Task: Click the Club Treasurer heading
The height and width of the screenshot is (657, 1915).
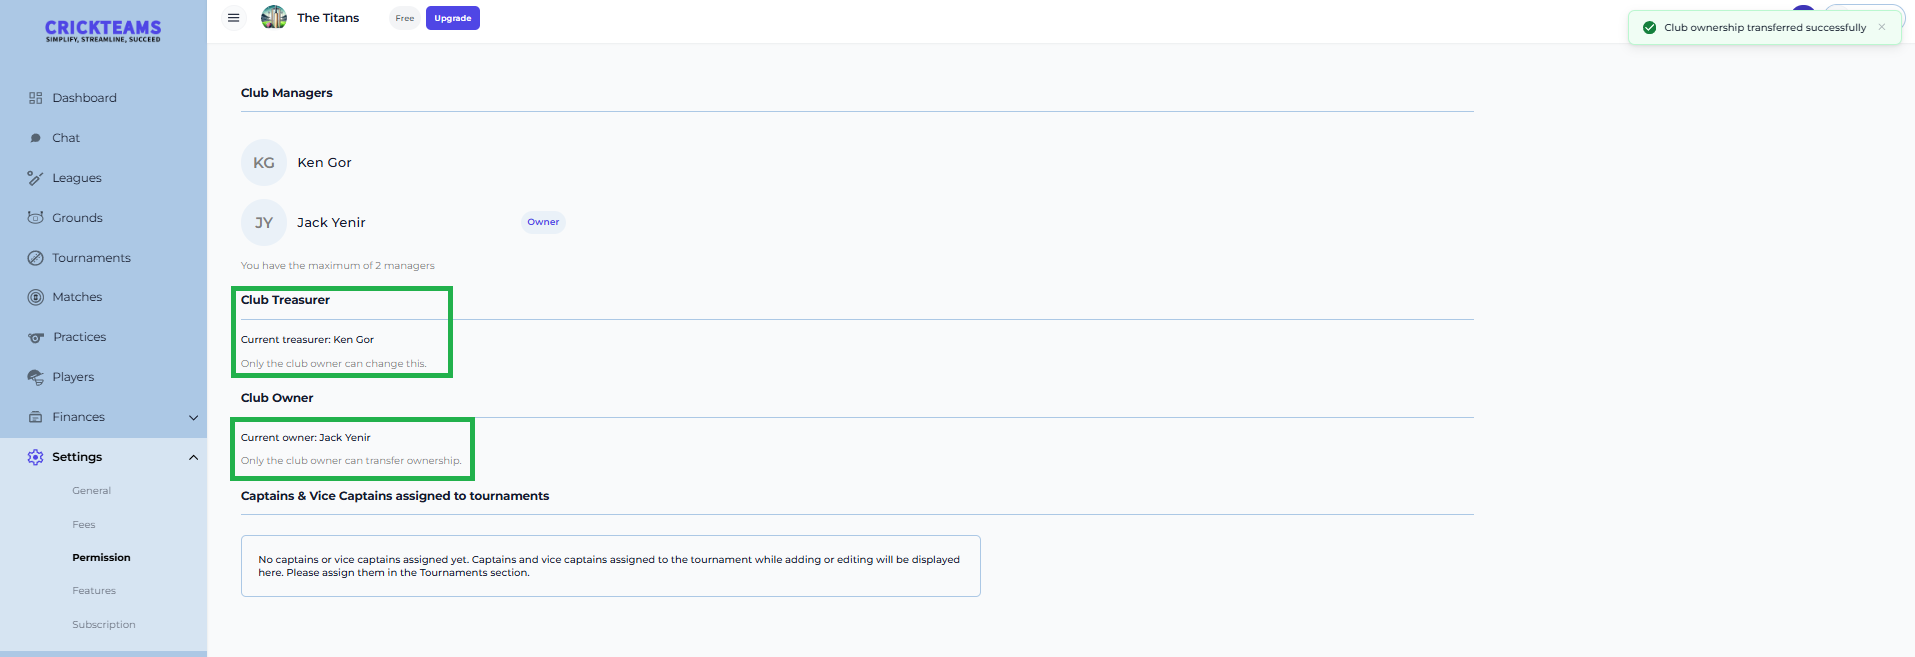Action: tap(285, 300)
